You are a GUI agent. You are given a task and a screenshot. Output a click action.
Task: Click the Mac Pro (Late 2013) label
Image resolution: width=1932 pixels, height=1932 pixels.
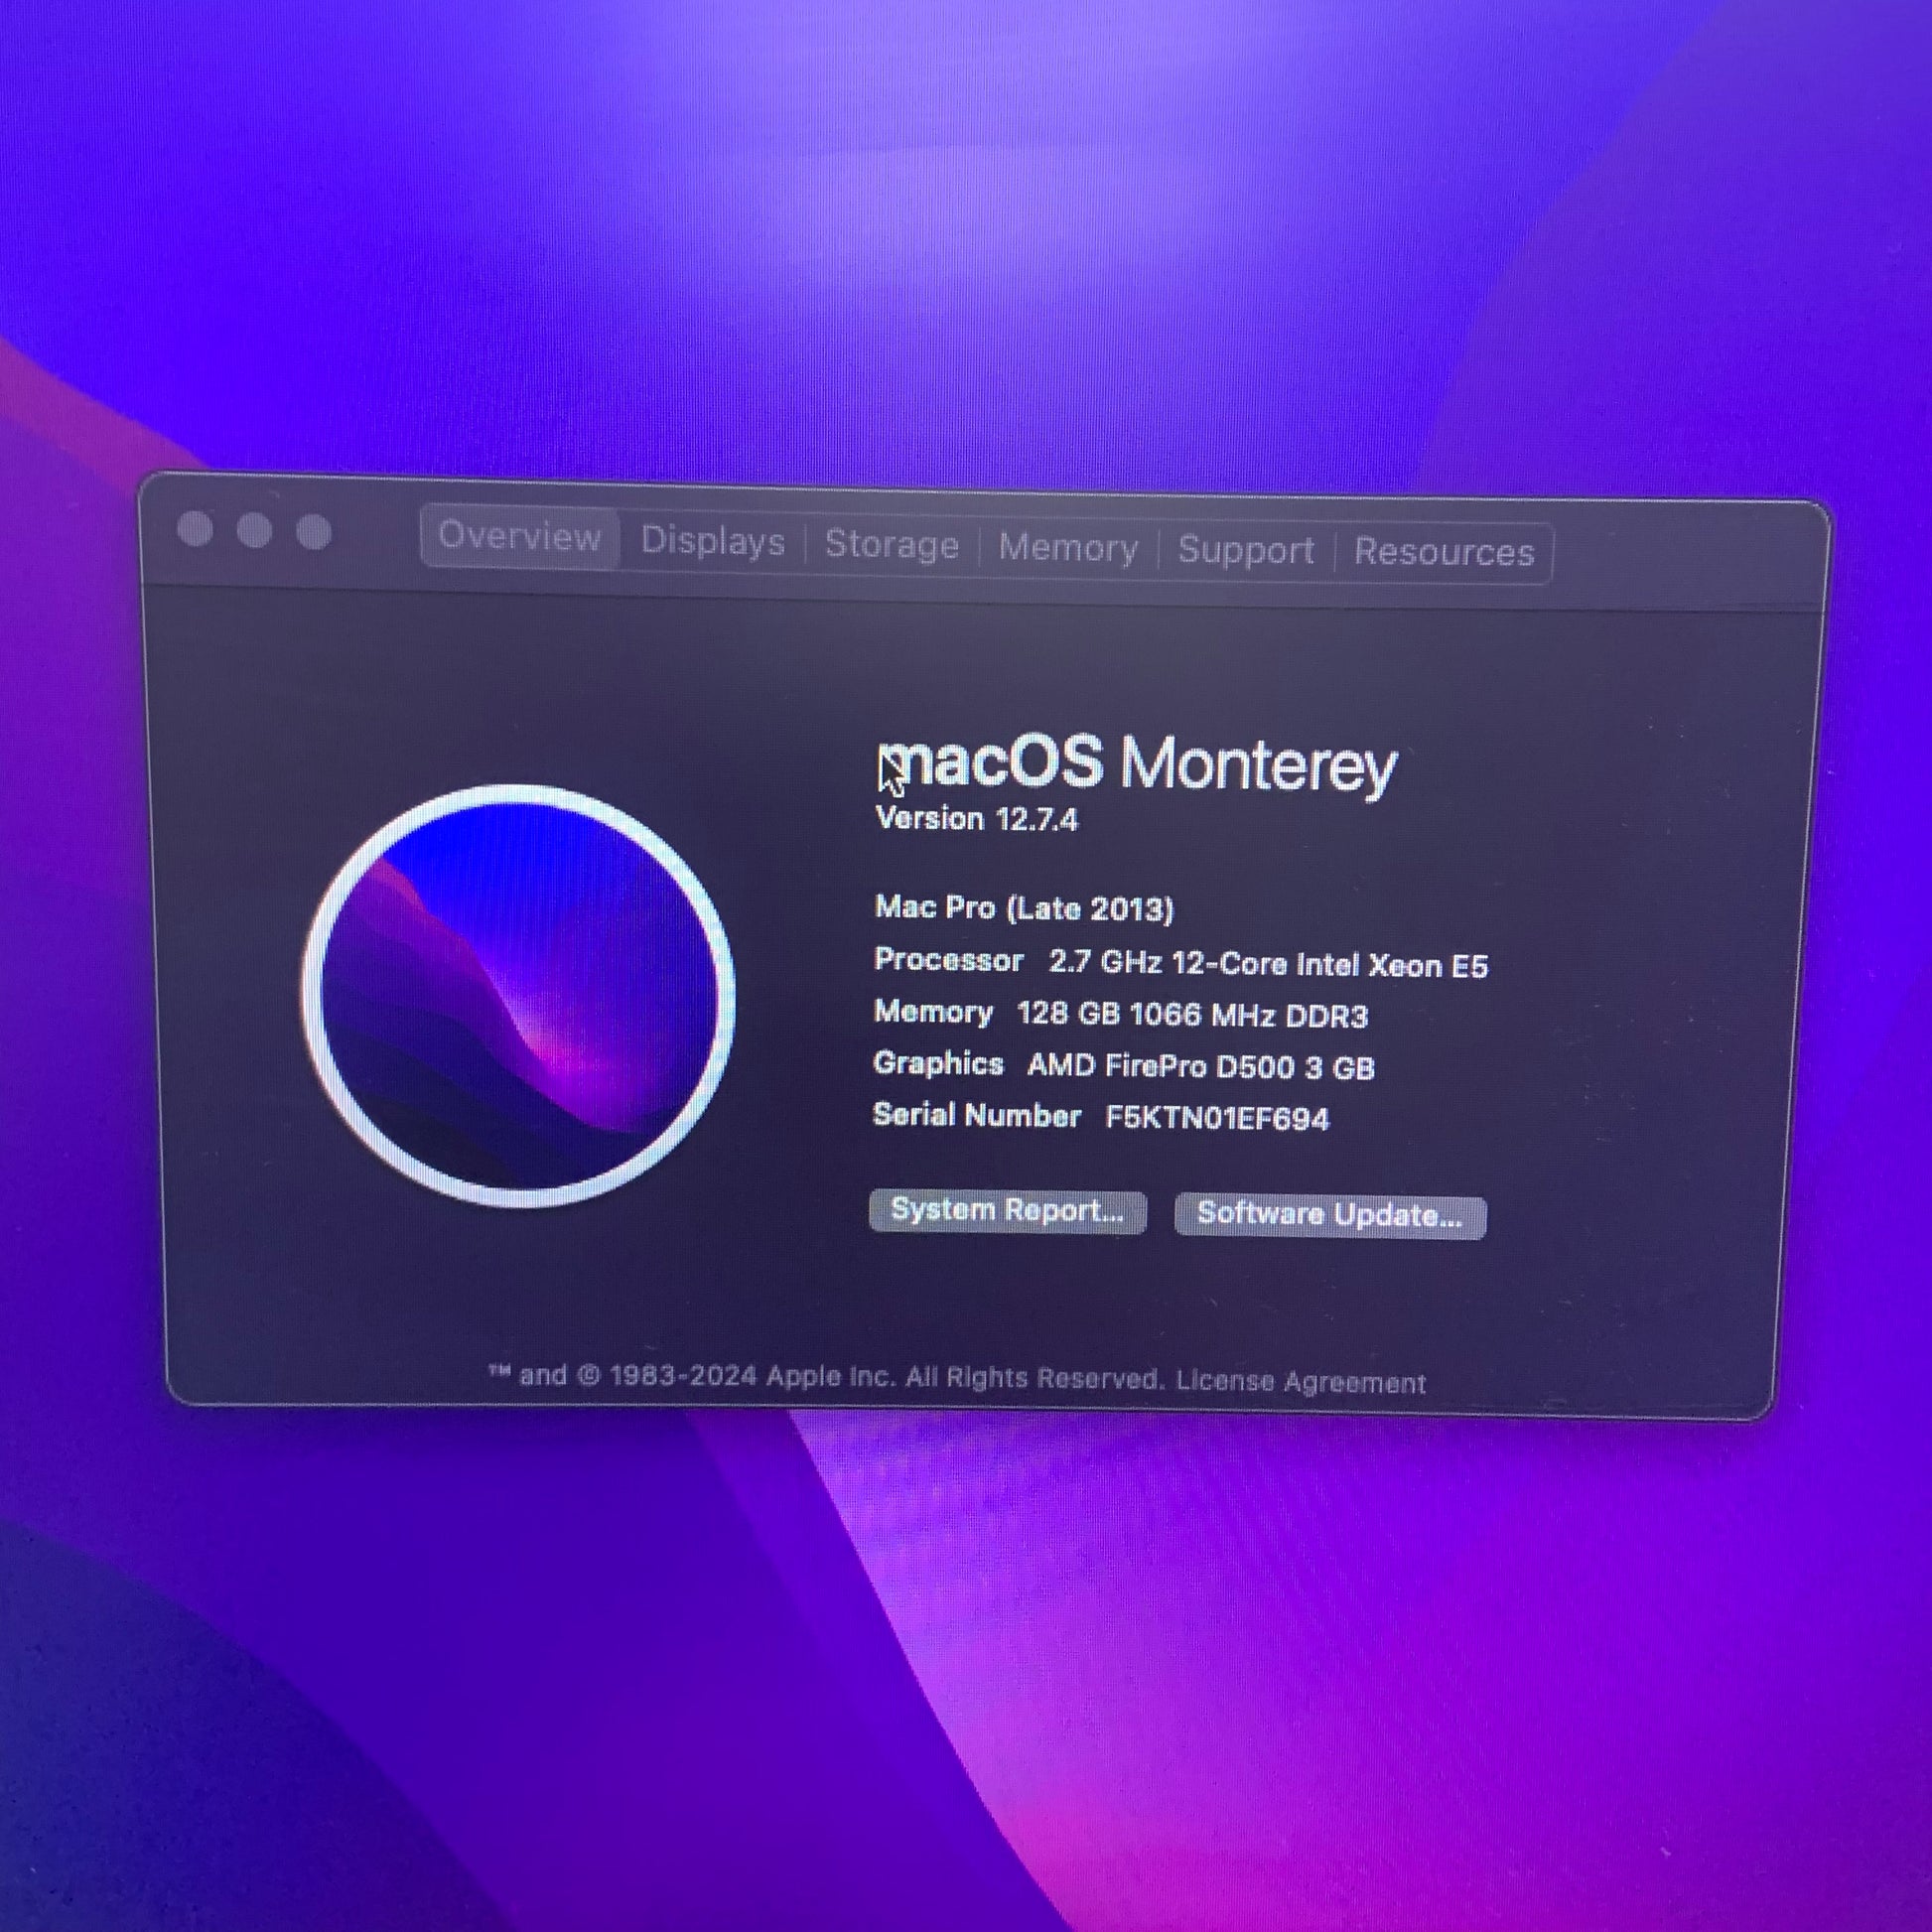click(x=1023, y=908)
